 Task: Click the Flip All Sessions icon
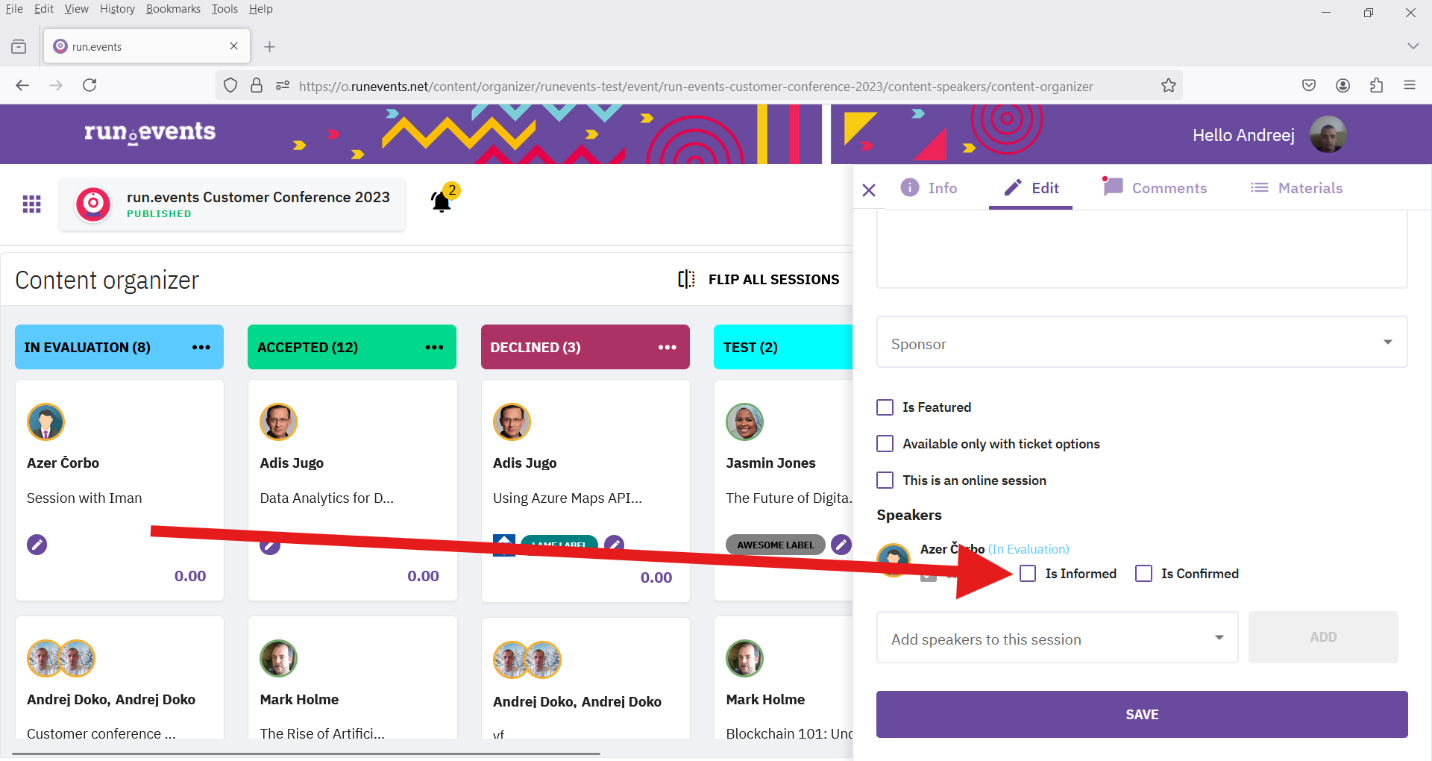coord(686,279)
